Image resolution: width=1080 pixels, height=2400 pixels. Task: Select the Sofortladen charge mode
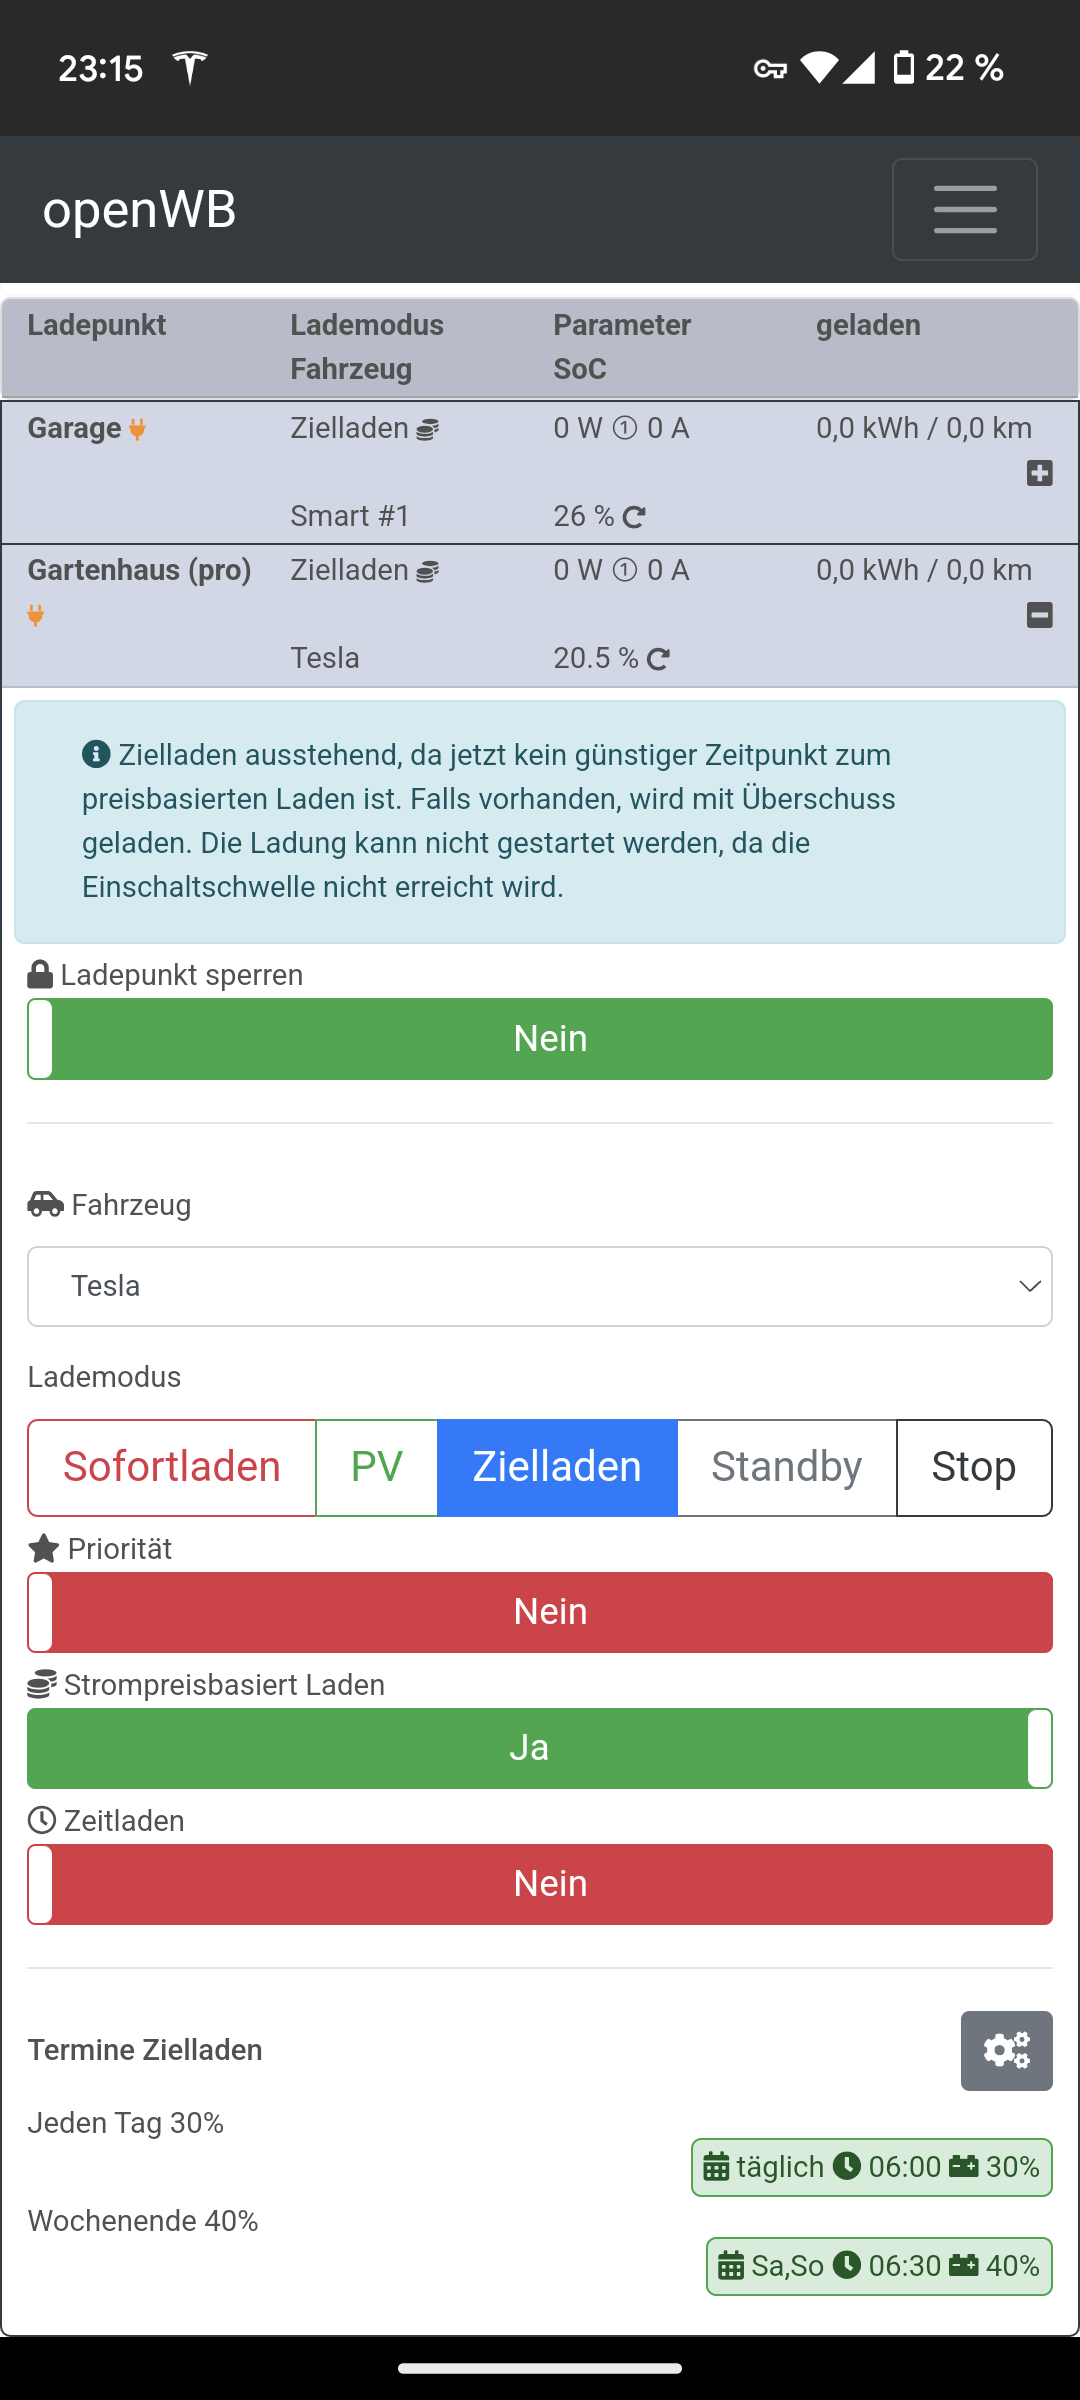pyautogui.click(x=172, y=1467)
